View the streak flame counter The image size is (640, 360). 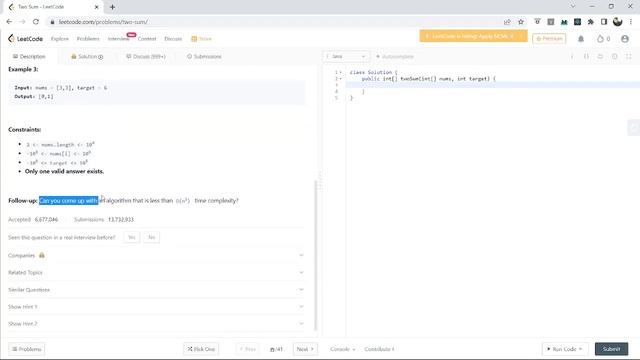(603, 39)
